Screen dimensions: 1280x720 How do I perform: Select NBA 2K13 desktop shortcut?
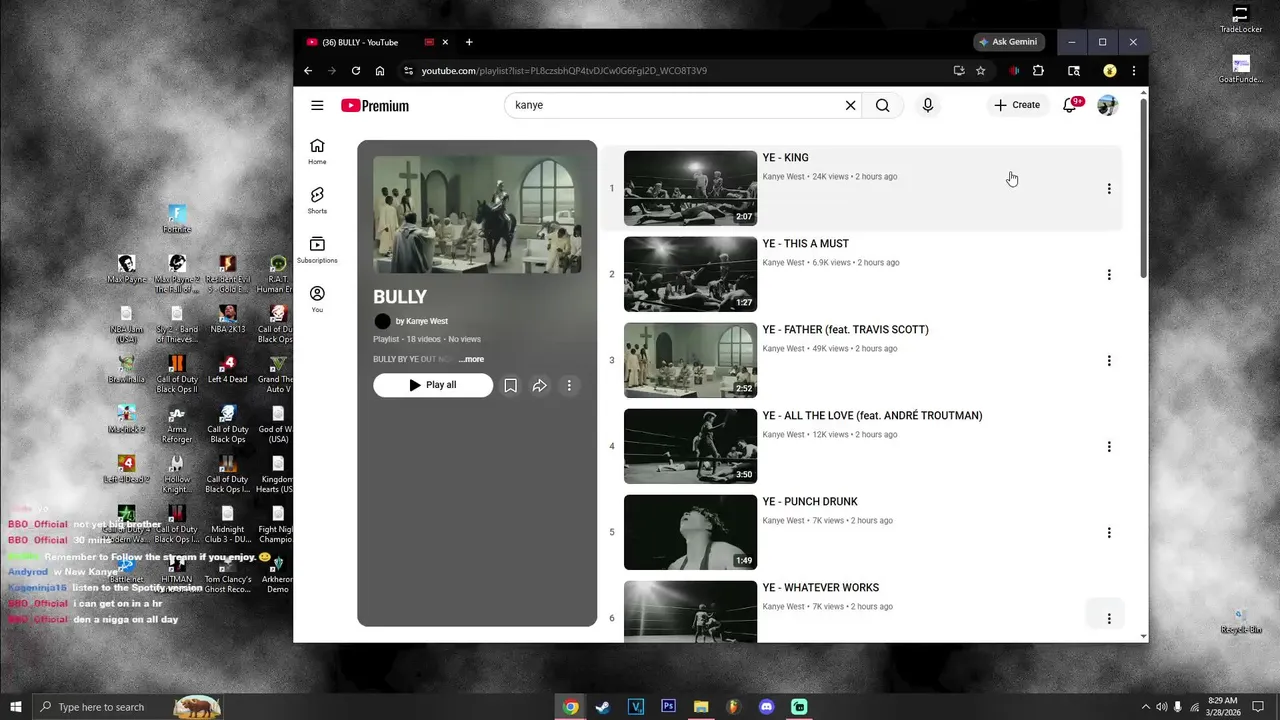227,320
